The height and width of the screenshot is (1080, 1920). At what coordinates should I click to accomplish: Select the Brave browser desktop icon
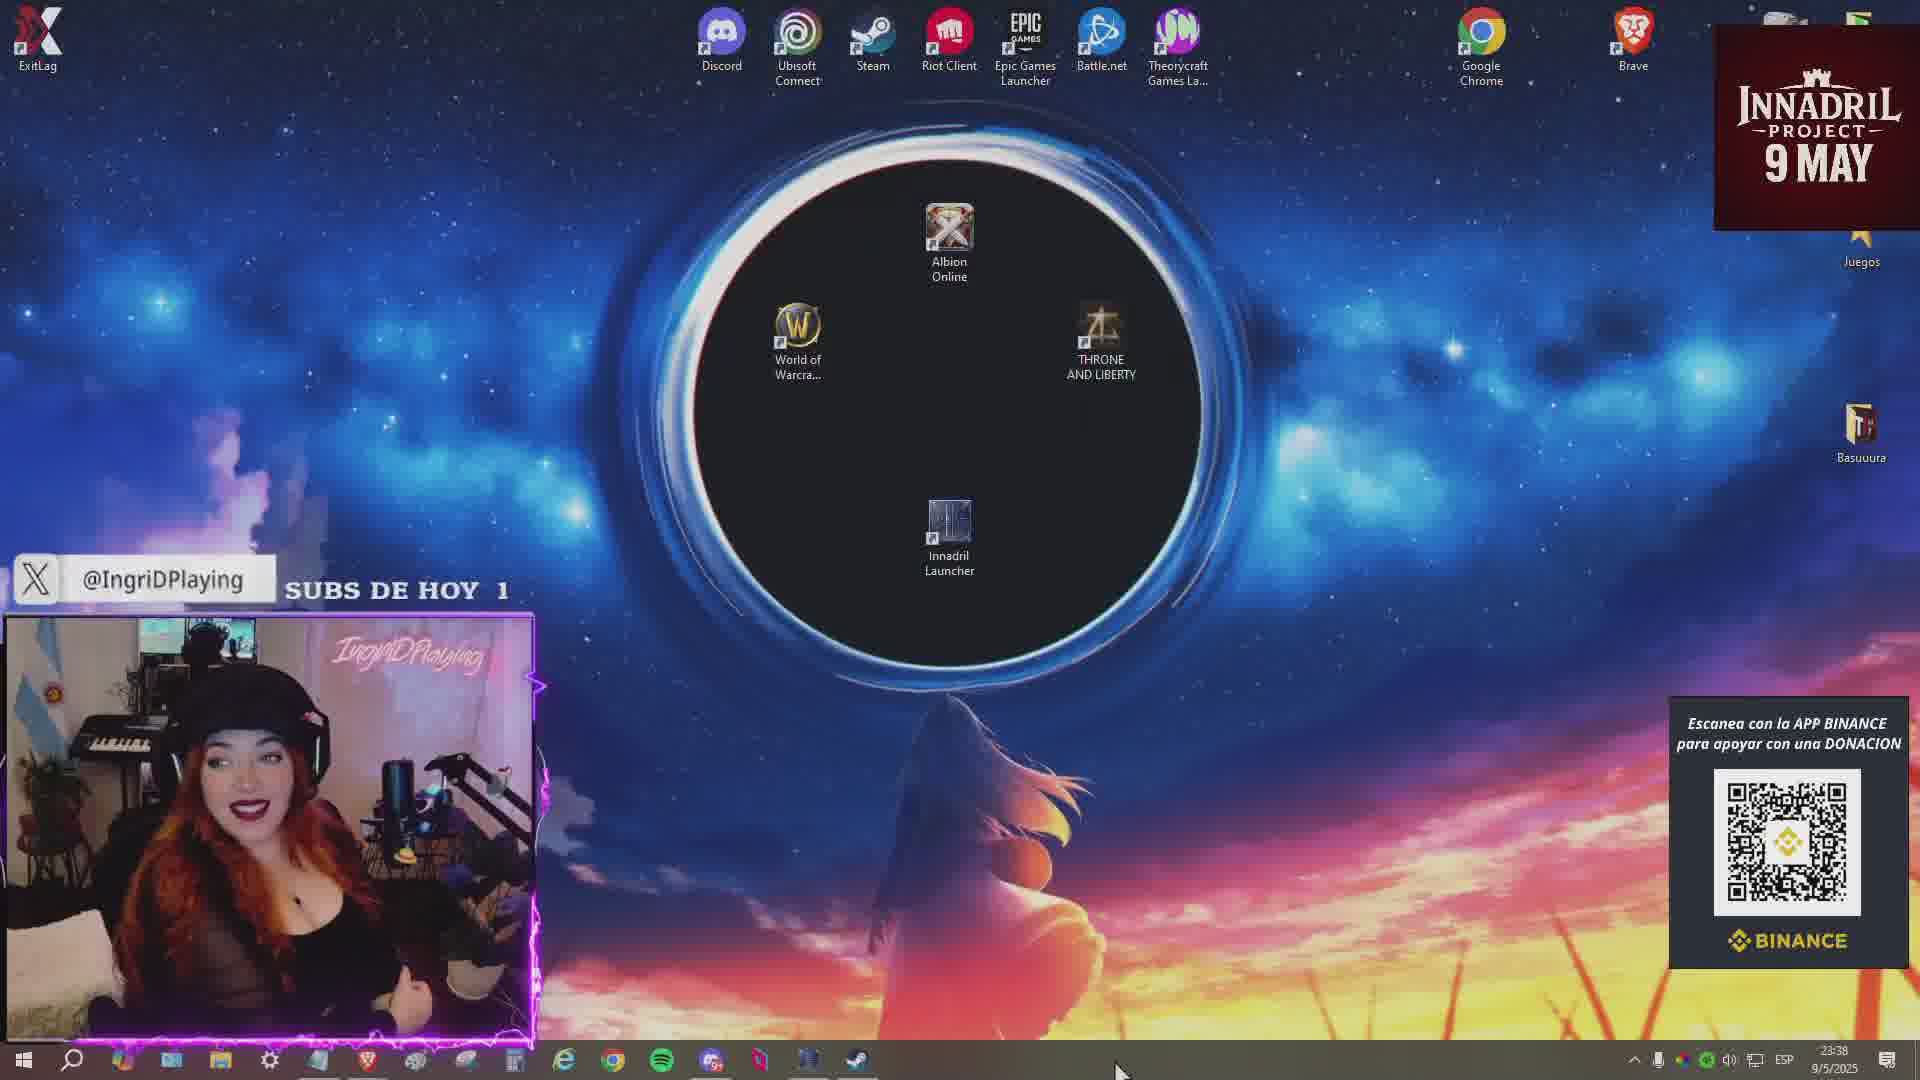[x=1633, y=40]
